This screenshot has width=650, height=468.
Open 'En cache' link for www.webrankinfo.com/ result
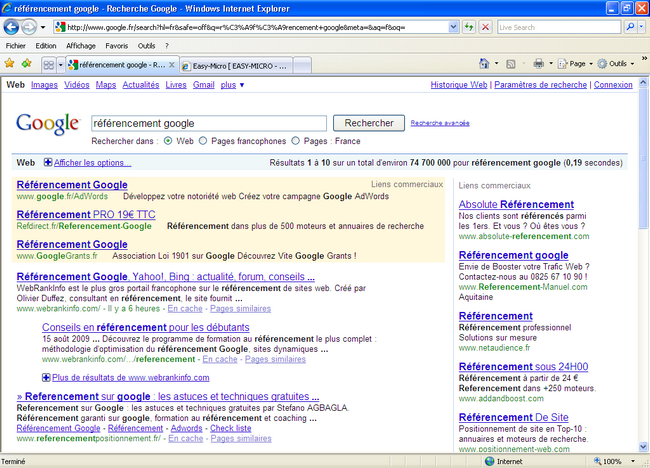click(185, 308)
